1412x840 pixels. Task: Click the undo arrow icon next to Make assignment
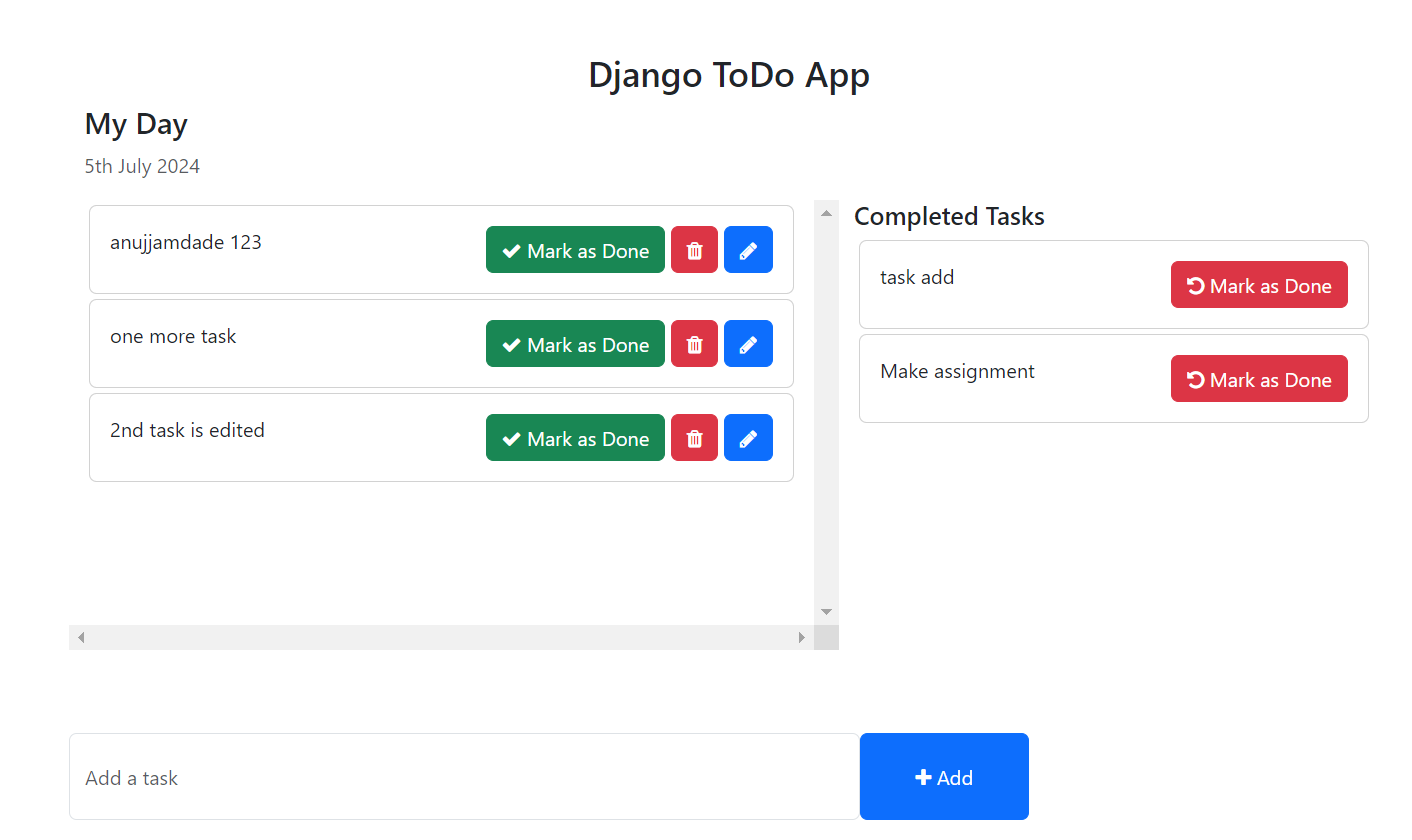1196,378
